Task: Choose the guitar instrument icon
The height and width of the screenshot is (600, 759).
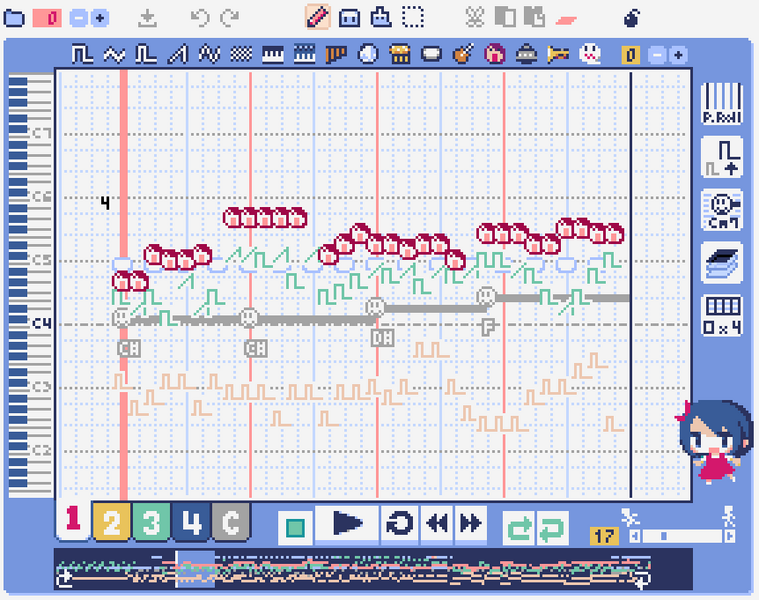Action: point(462,54)
